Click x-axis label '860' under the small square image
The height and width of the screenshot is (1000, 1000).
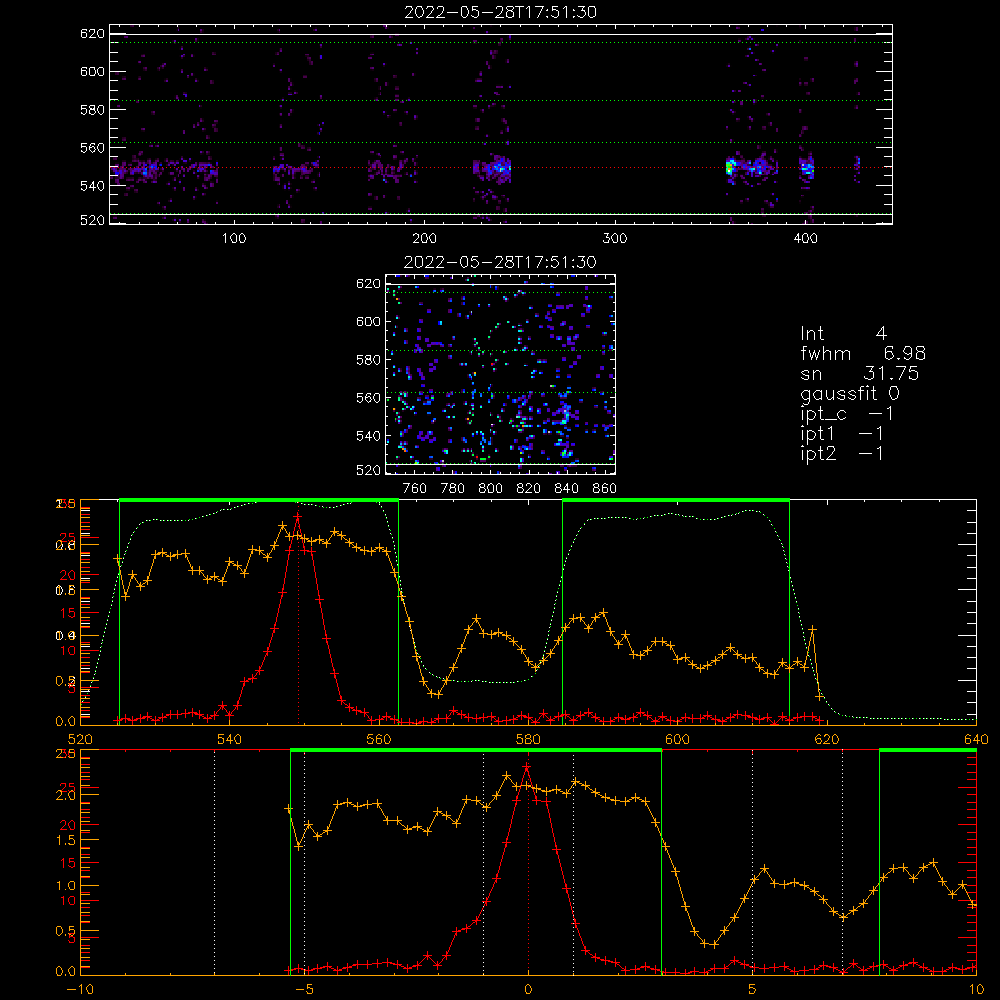point(604,489)
